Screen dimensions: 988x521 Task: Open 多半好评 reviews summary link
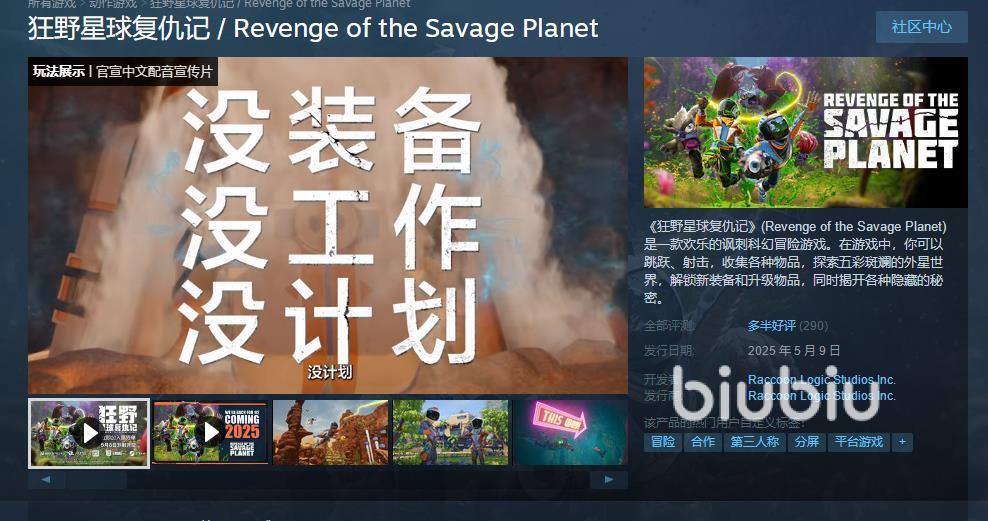pyautogui.click(x=771, y=326)
